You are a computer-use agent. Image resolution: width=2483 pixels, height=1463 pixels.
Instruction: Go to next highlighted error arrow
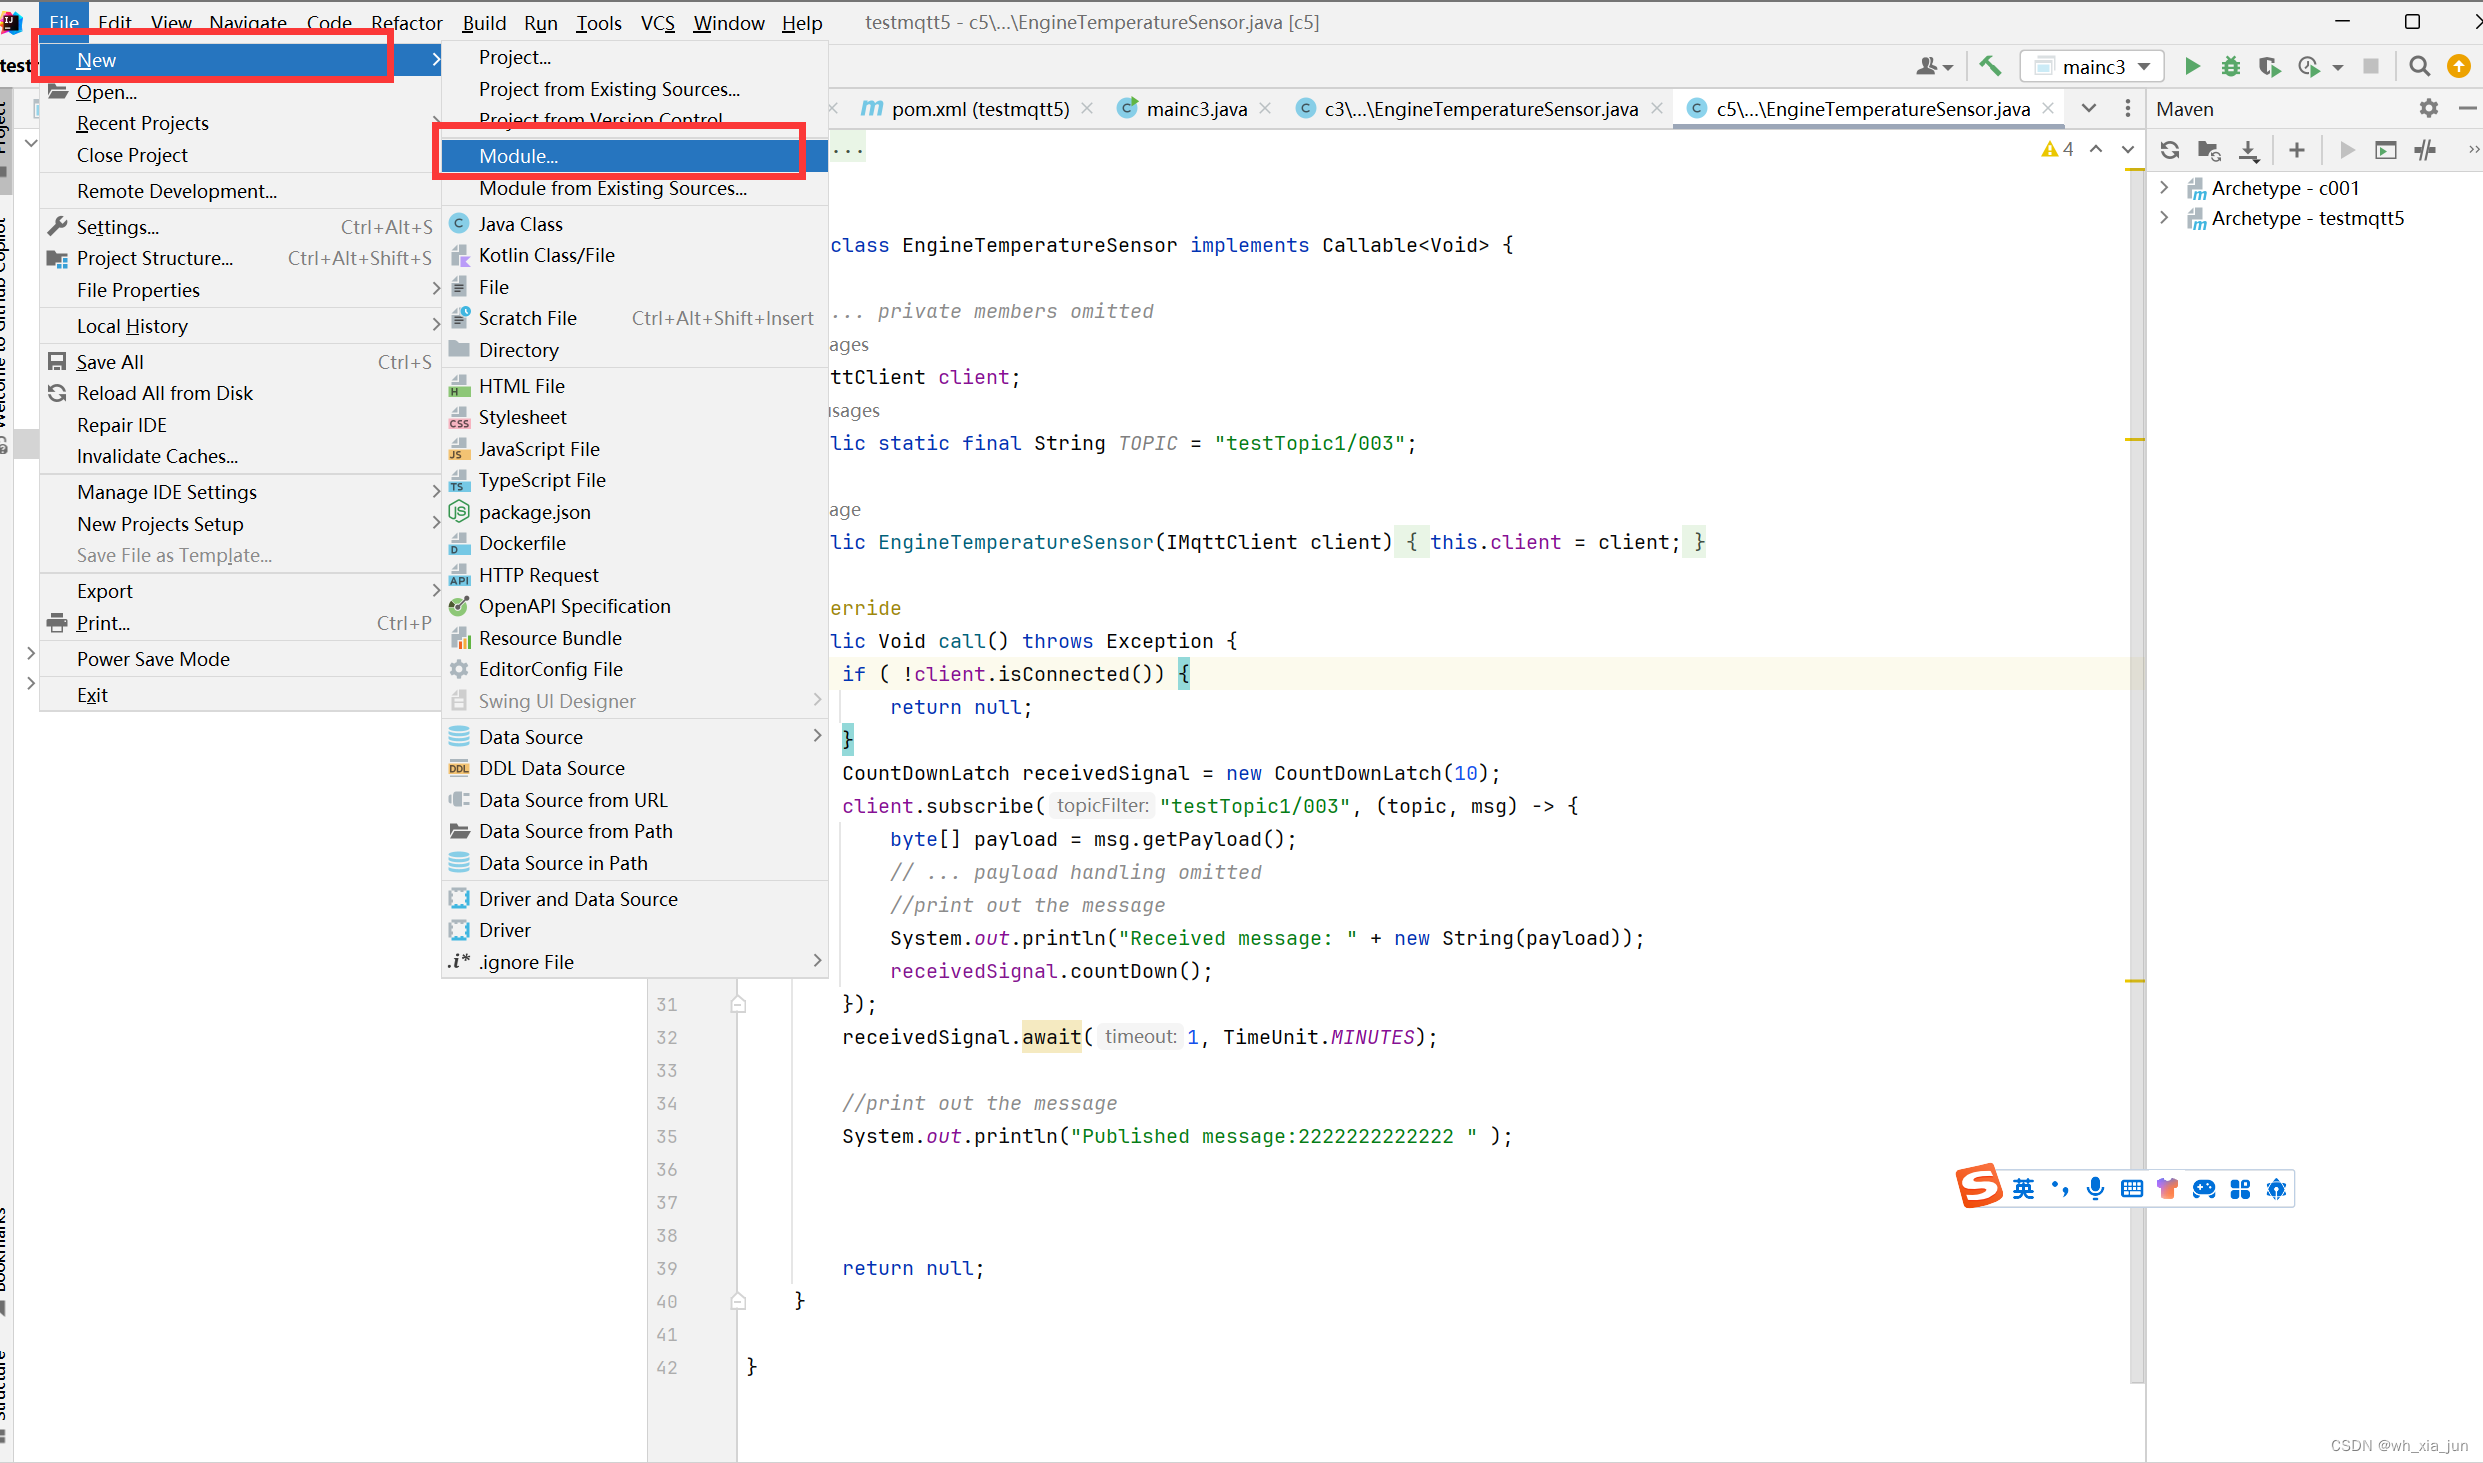(x=2128, y=149)
